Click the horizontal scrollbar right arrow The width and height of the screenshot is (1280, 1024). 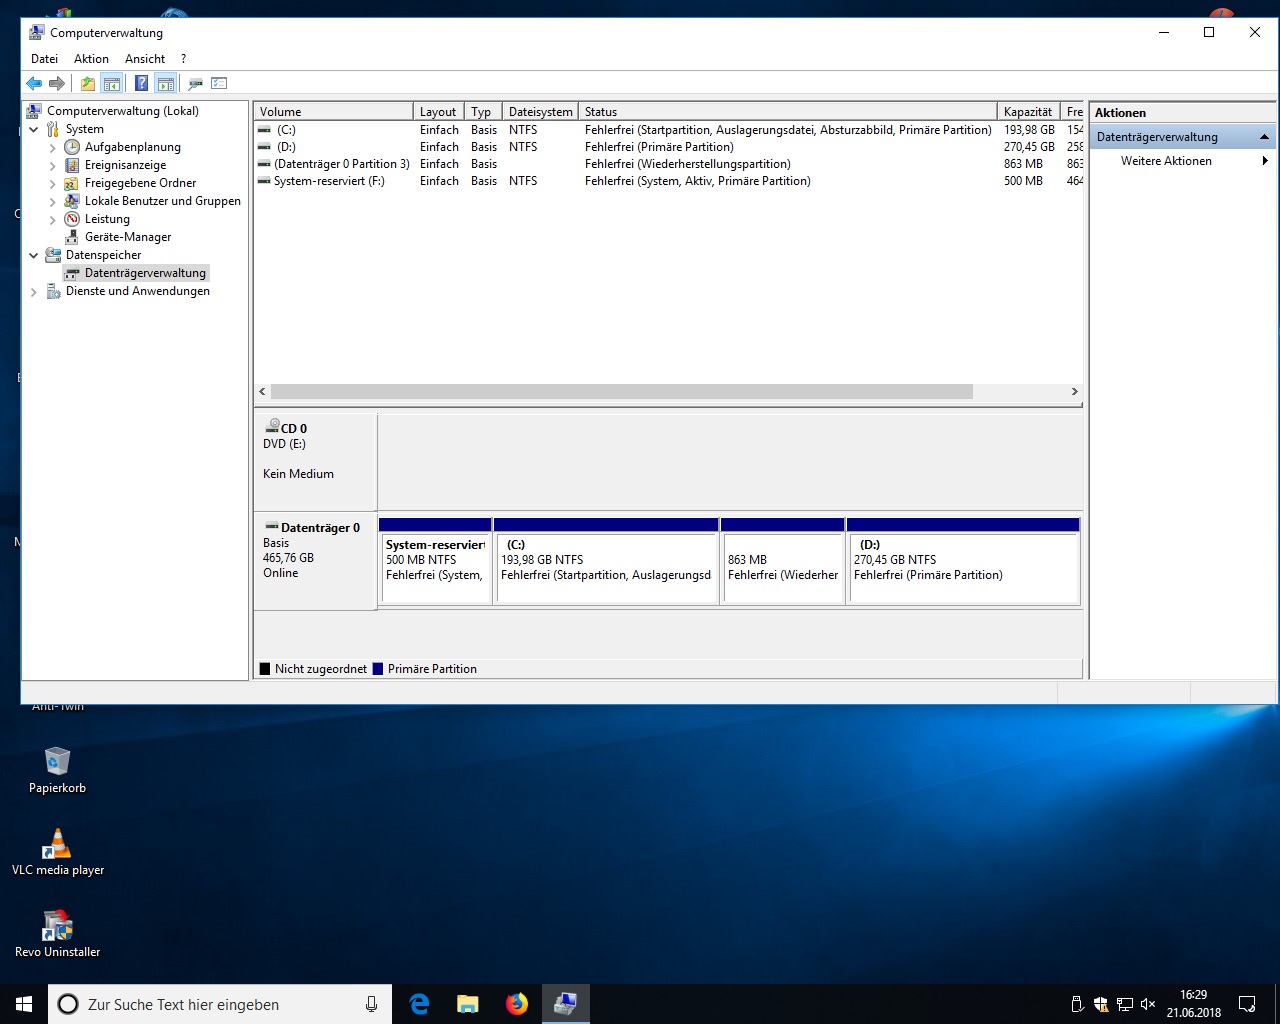click(1074, 392)
